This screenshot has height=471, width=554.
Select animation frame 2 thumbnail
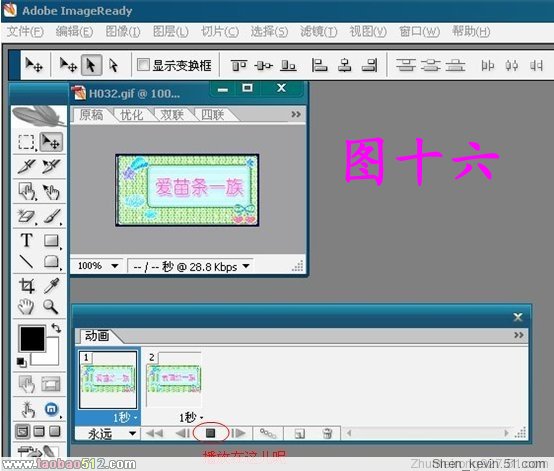click(x=174, y=379)
